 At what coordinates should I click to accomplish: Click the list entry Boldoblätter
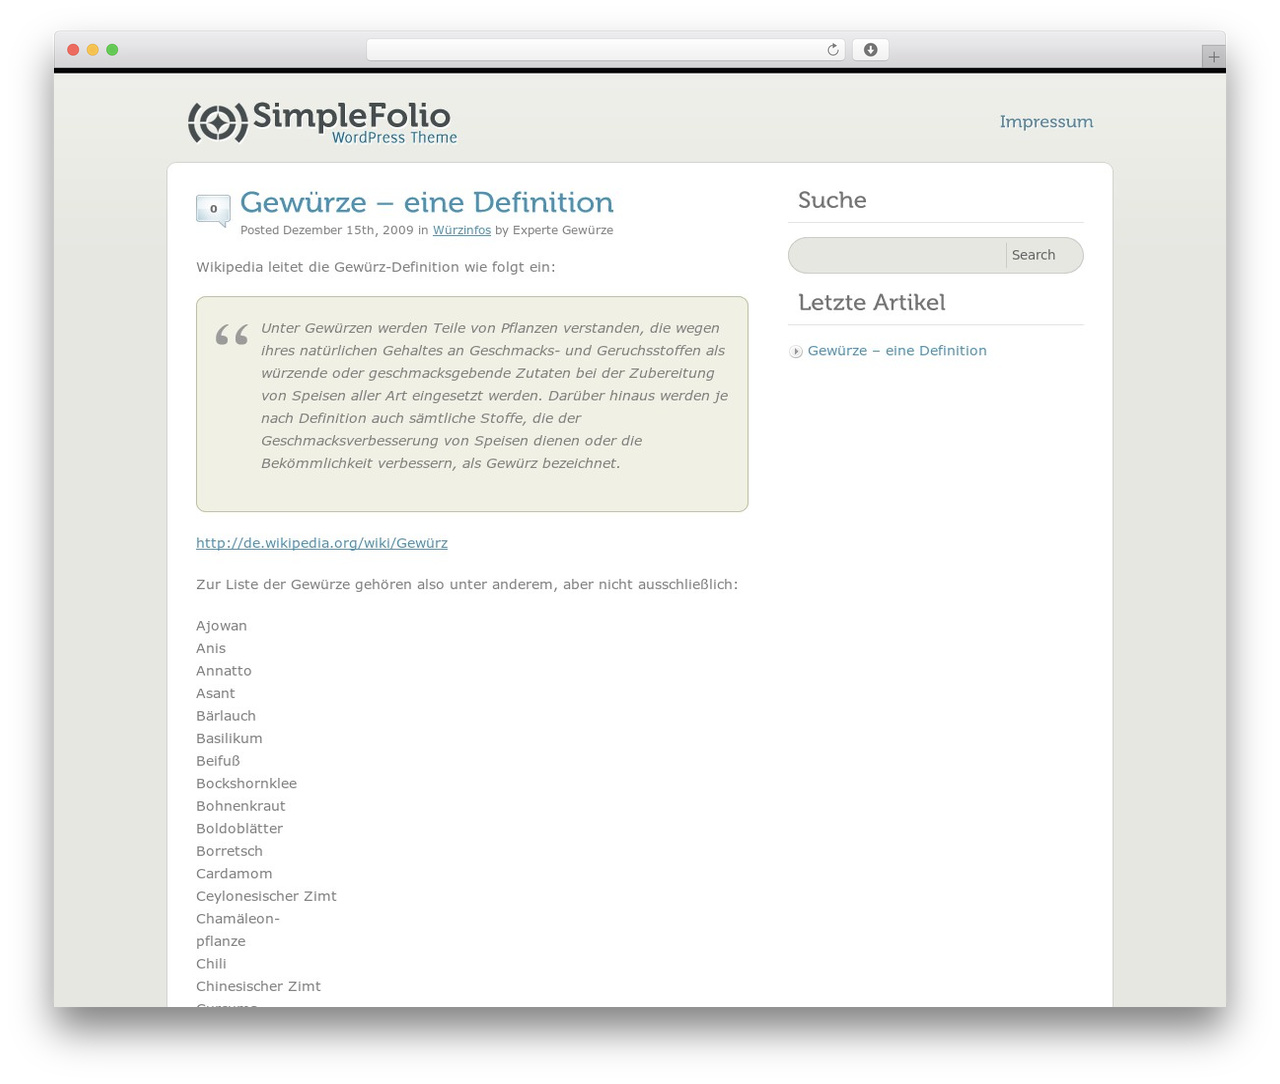click(239, 828)
